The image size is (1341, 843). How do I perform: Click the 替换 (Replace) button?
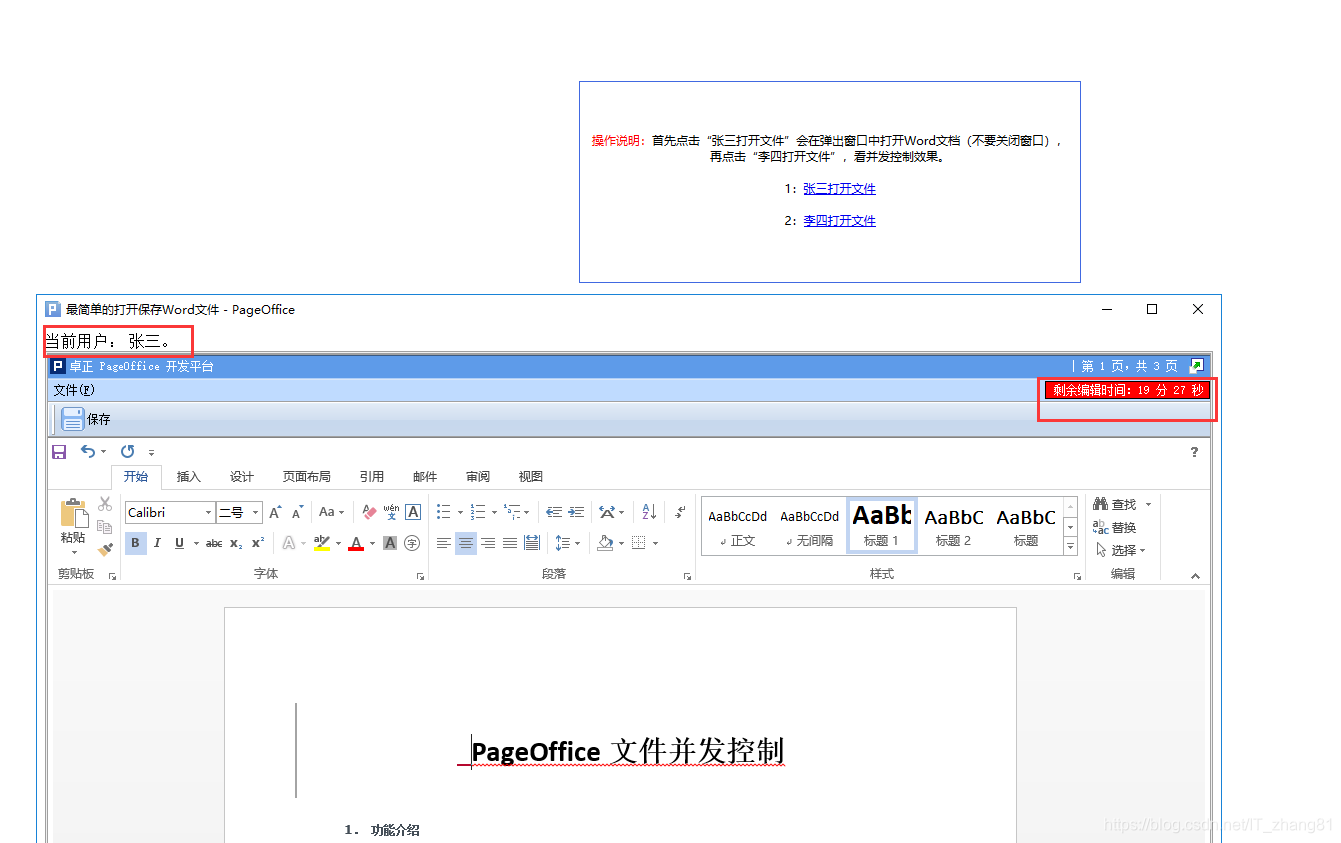pyautogui.click(x=1115, y=527)
